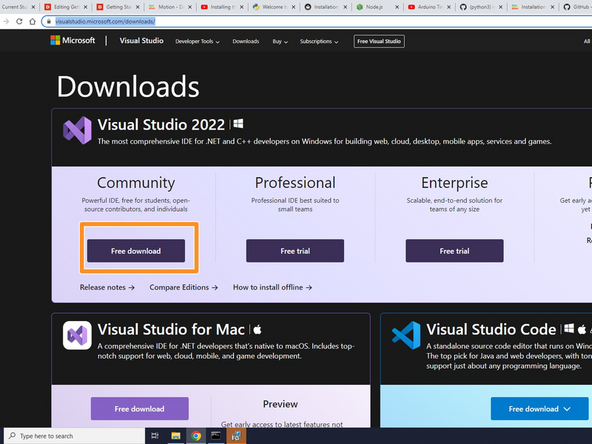
Task: Close the (python3) GitHub tab
Action: pyautogui.click(x=501, y=7)
